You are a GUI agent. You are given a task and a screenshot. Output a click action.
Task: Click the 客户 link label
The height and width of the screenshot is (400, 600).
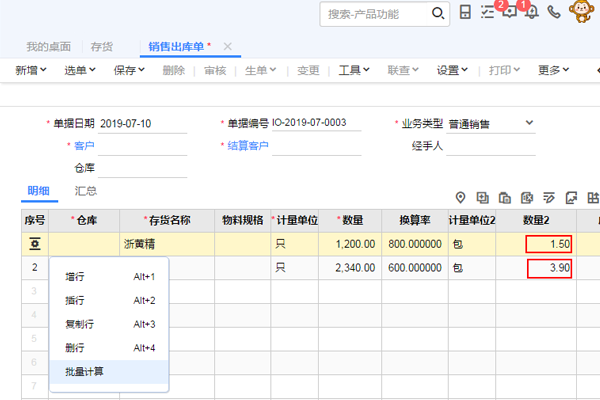pyautogui.click(x=85, y=146)
